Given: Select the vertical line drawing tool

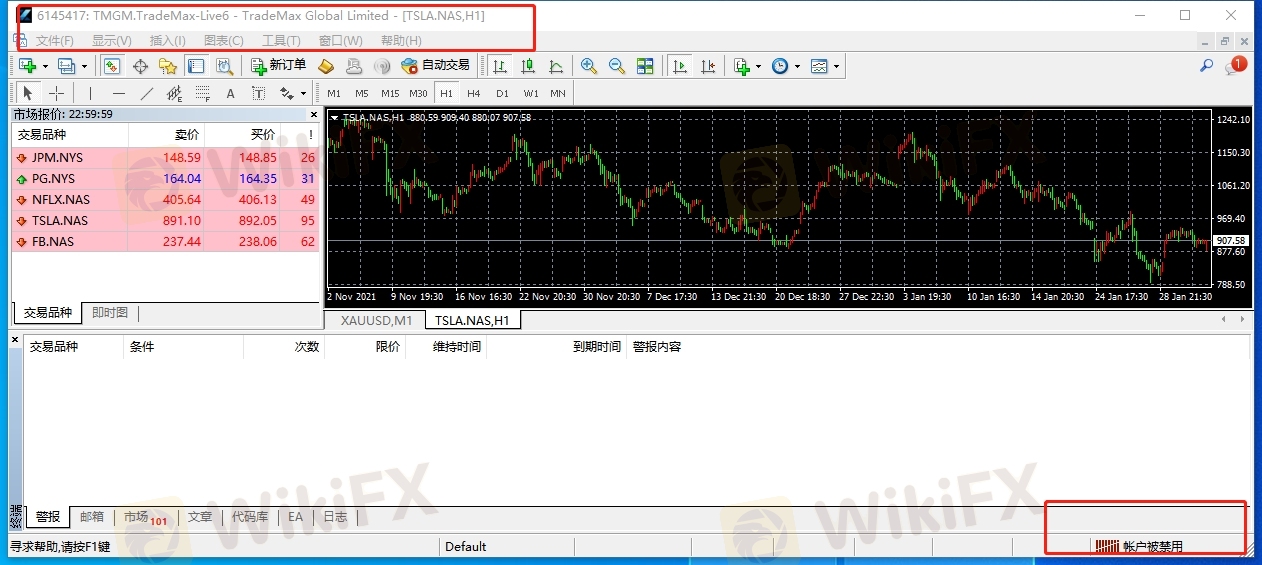Looking at the screenshot, I should pyautogui.click(x=91, y=93).
